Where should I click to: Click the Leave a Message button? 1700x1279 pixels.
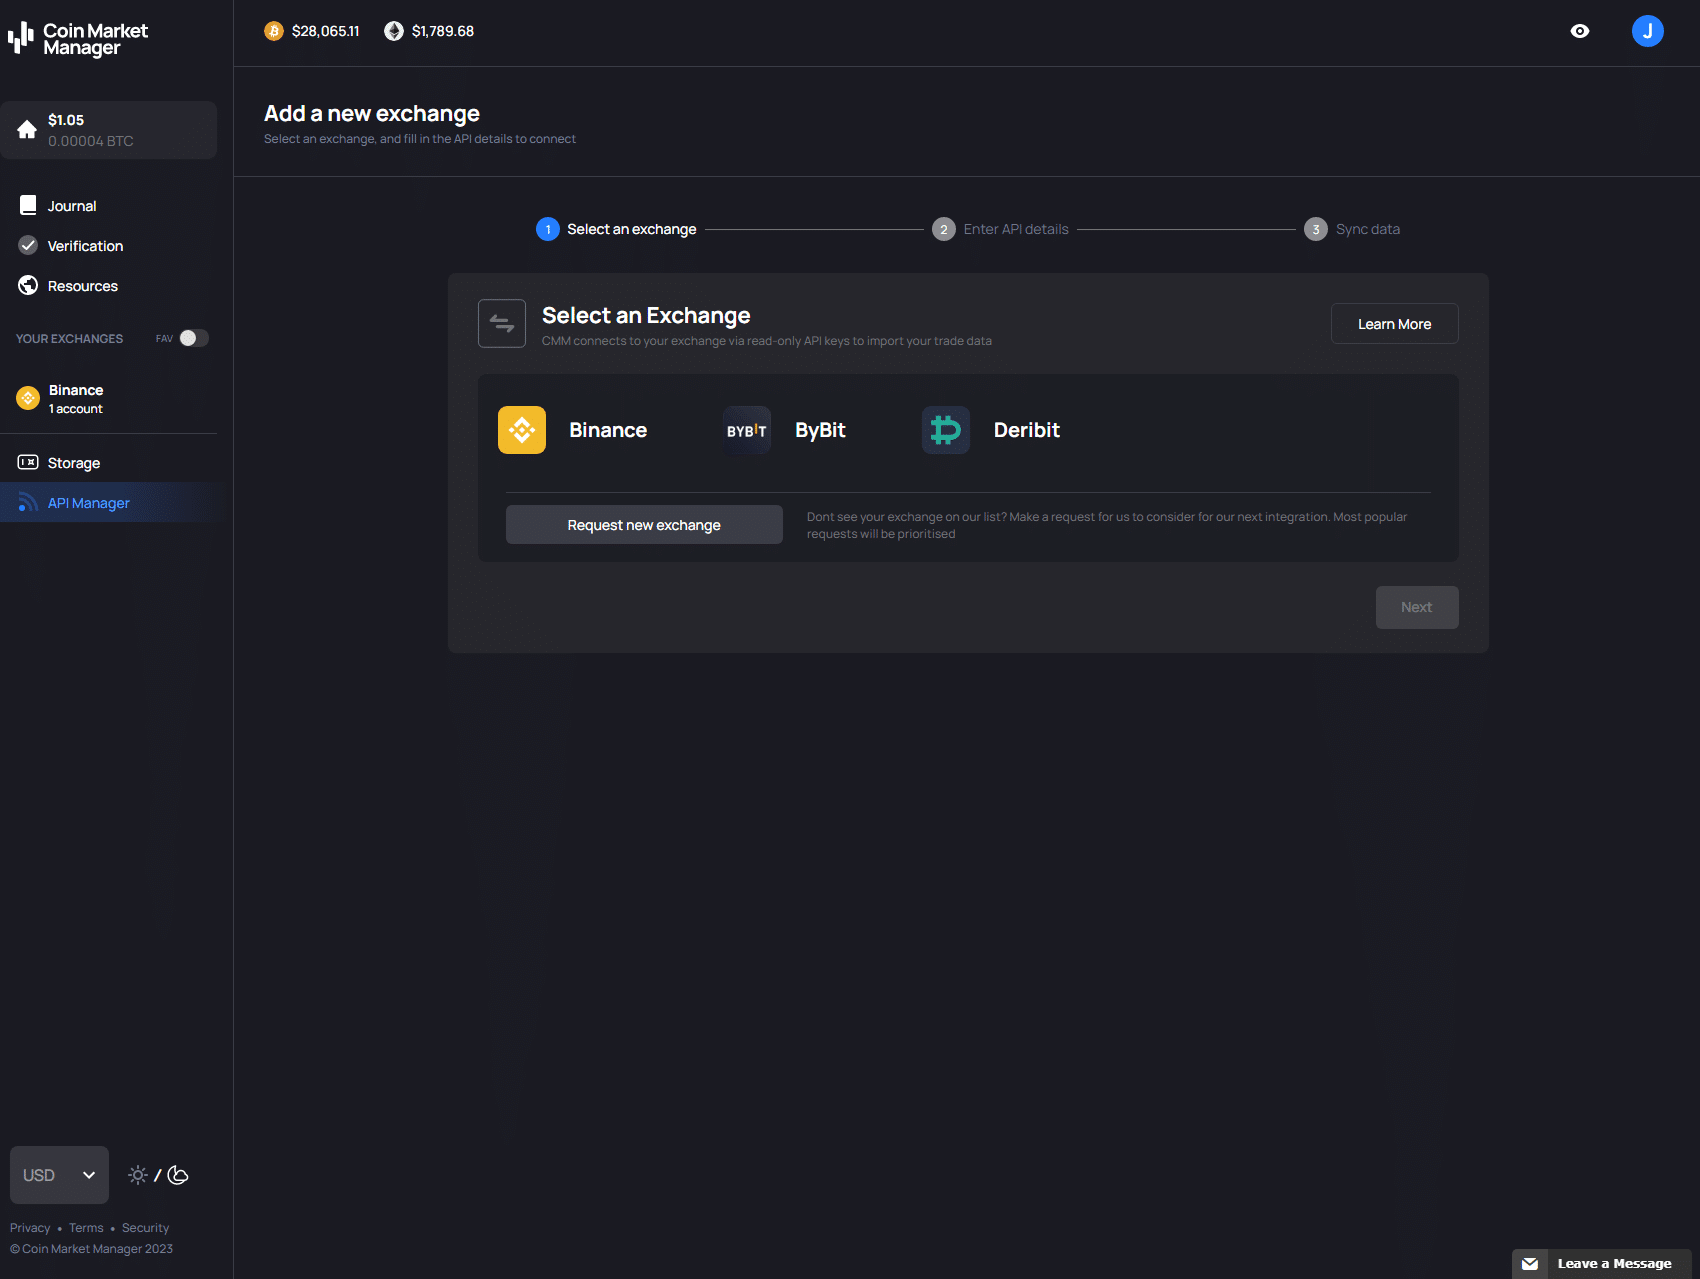(1602, 1264)
